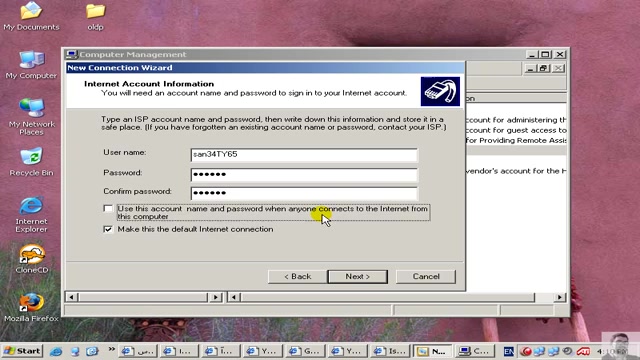The image size is (640, 360).
Task: Click the wizard modem icon graphic
Action: coord(440,91)
